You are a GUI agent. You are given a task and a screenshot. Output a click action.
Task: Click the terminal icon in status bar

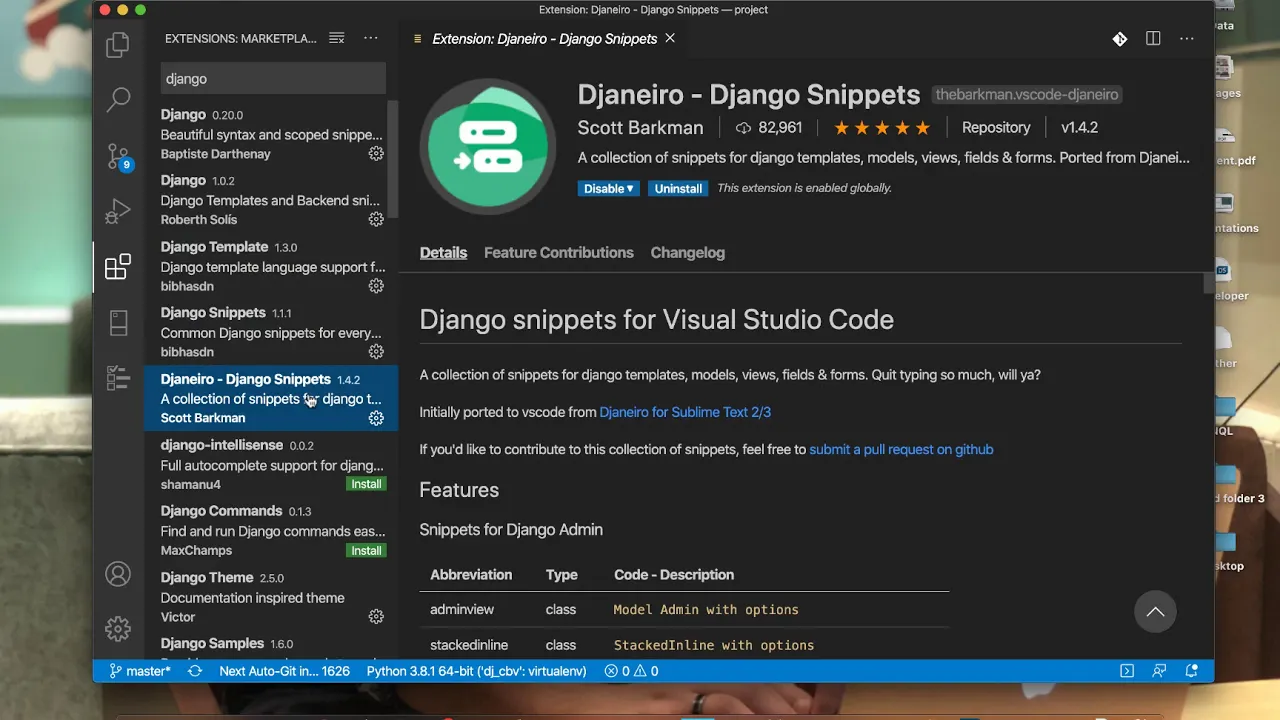[x=1127, y=671]
